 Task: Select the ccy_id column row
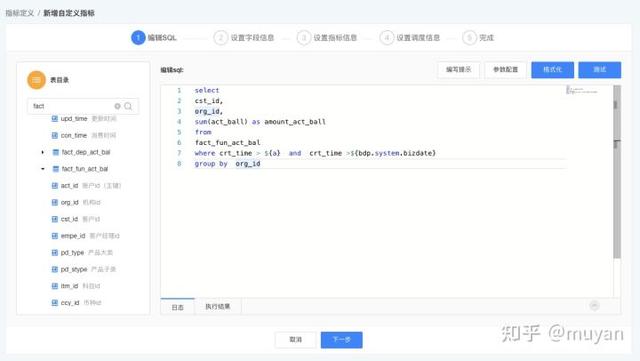(x=76, y=303)
